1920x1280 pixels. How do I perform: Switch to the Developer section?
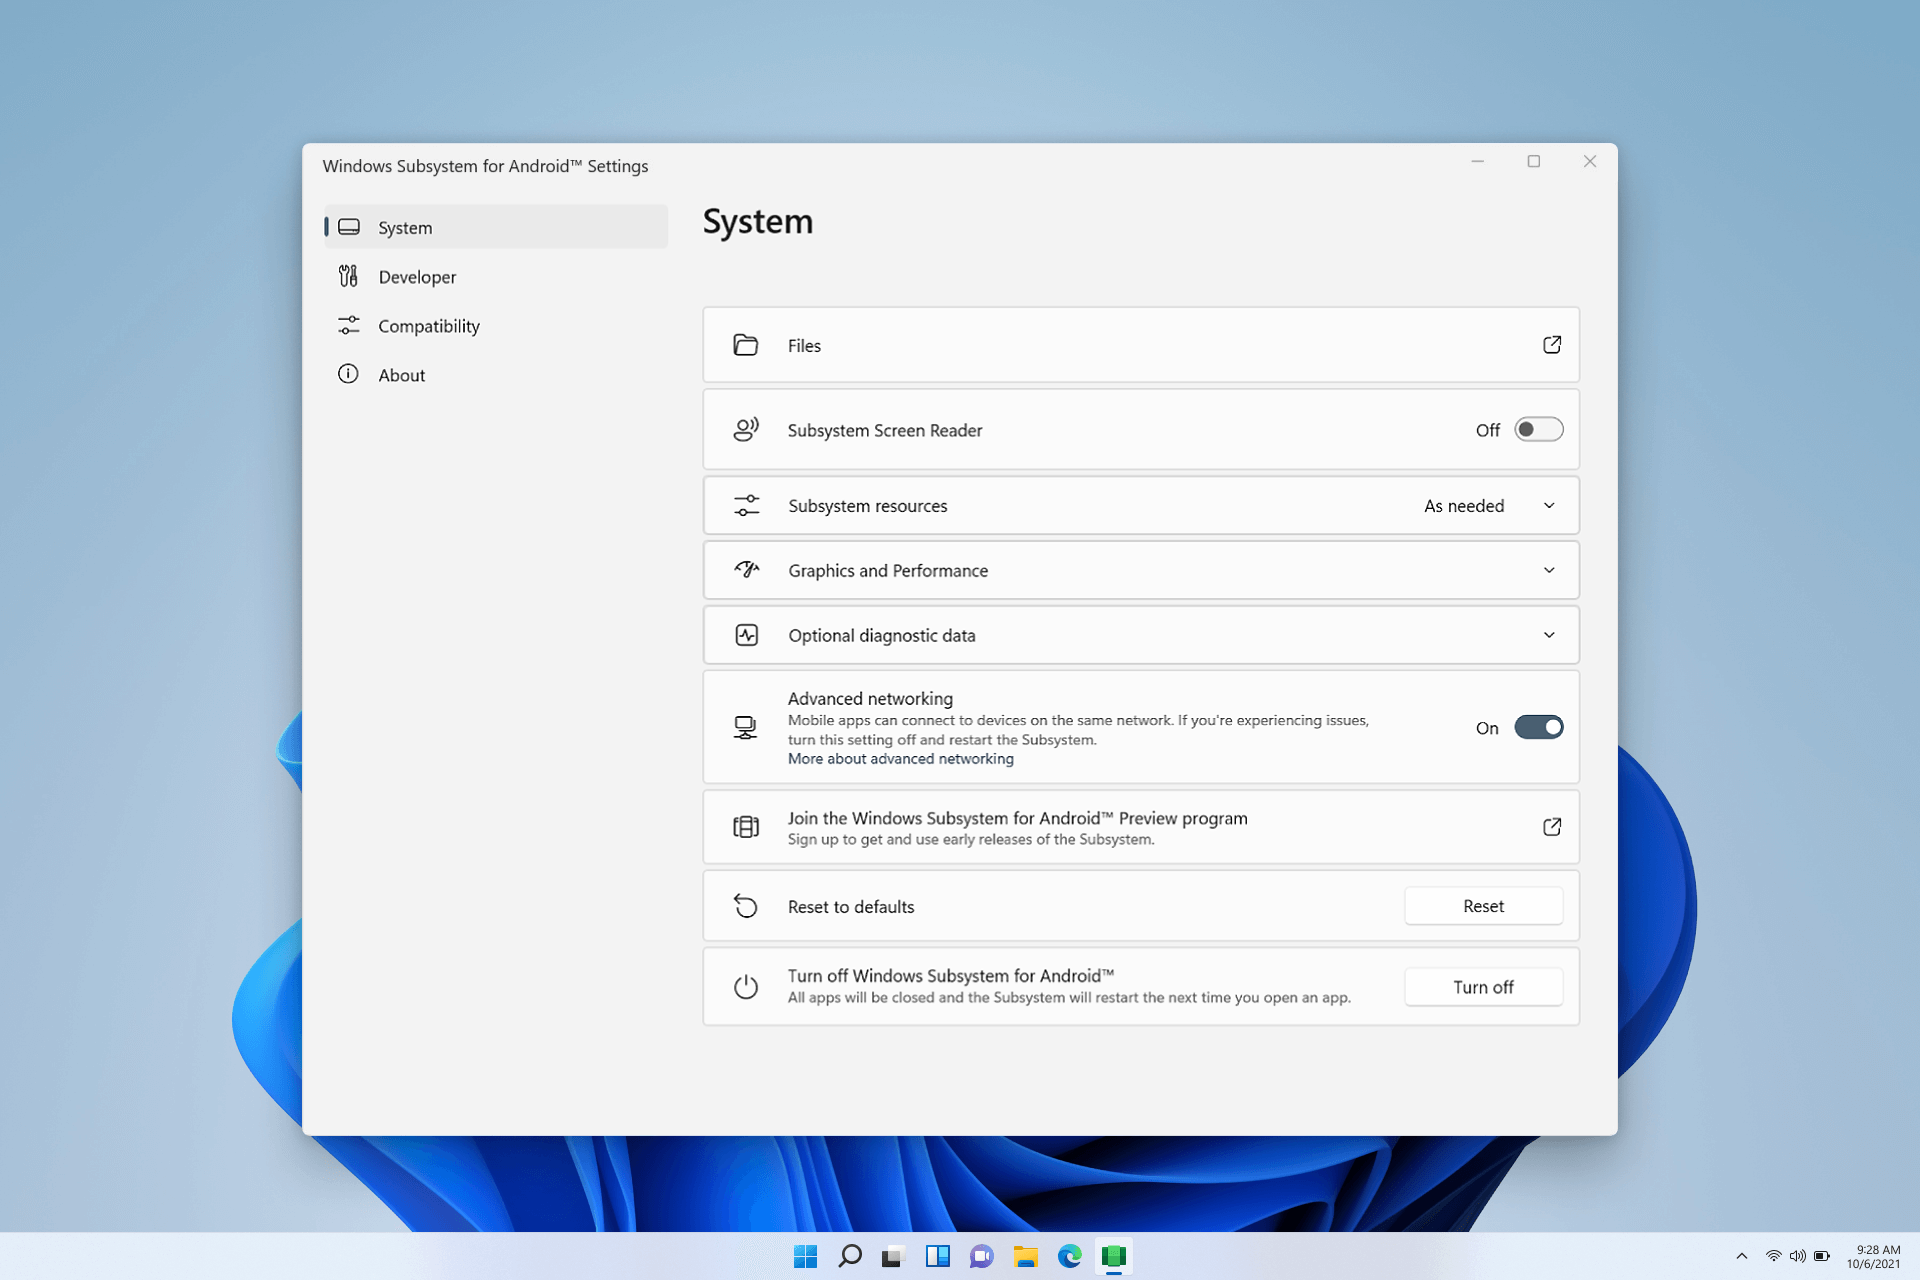pos(417,277)
